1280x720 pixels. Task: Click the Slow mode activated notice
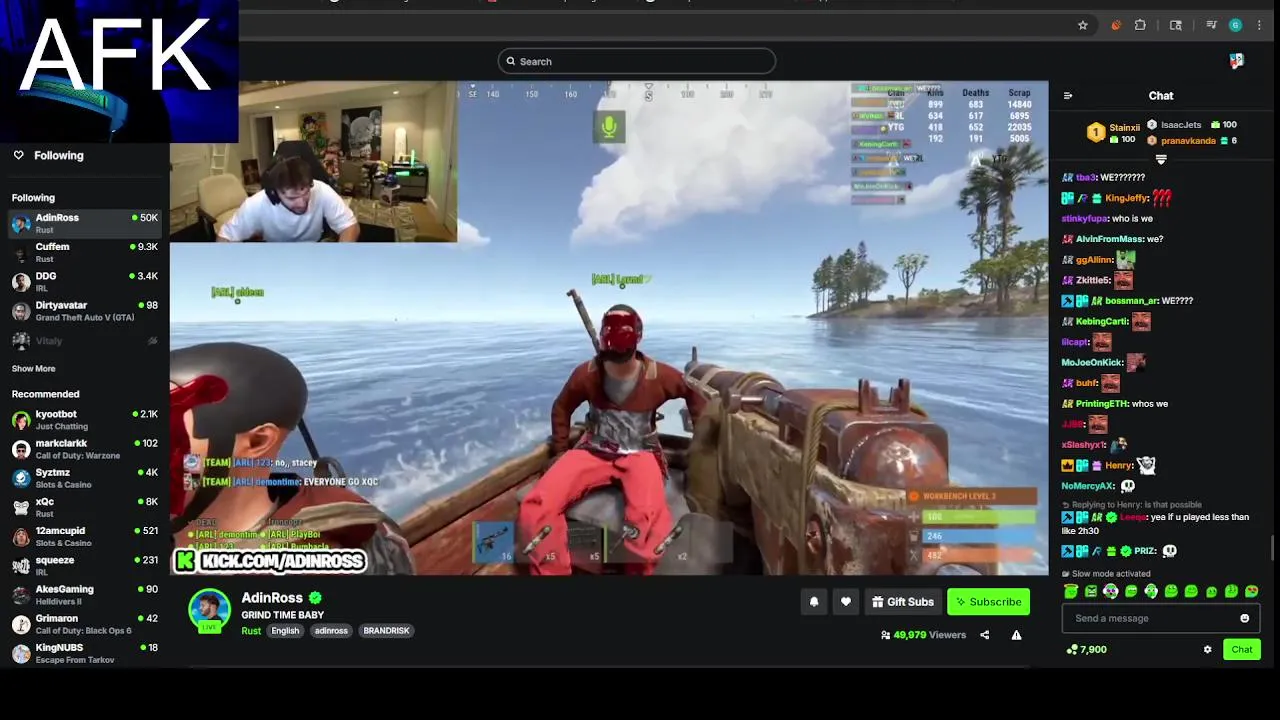click(1106, 574)
